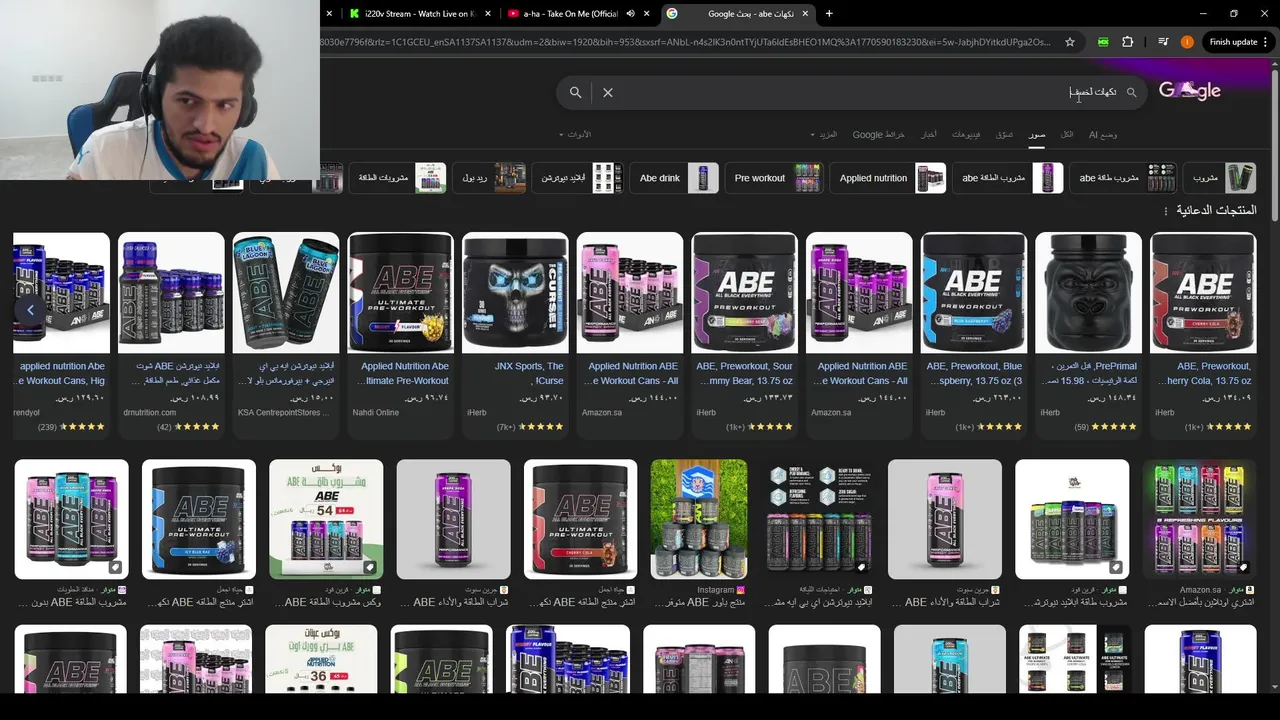Viewport: 1280px width, 720px height.
Task: Click the small magnifier icon beside query text
Action: [1132, 92]
